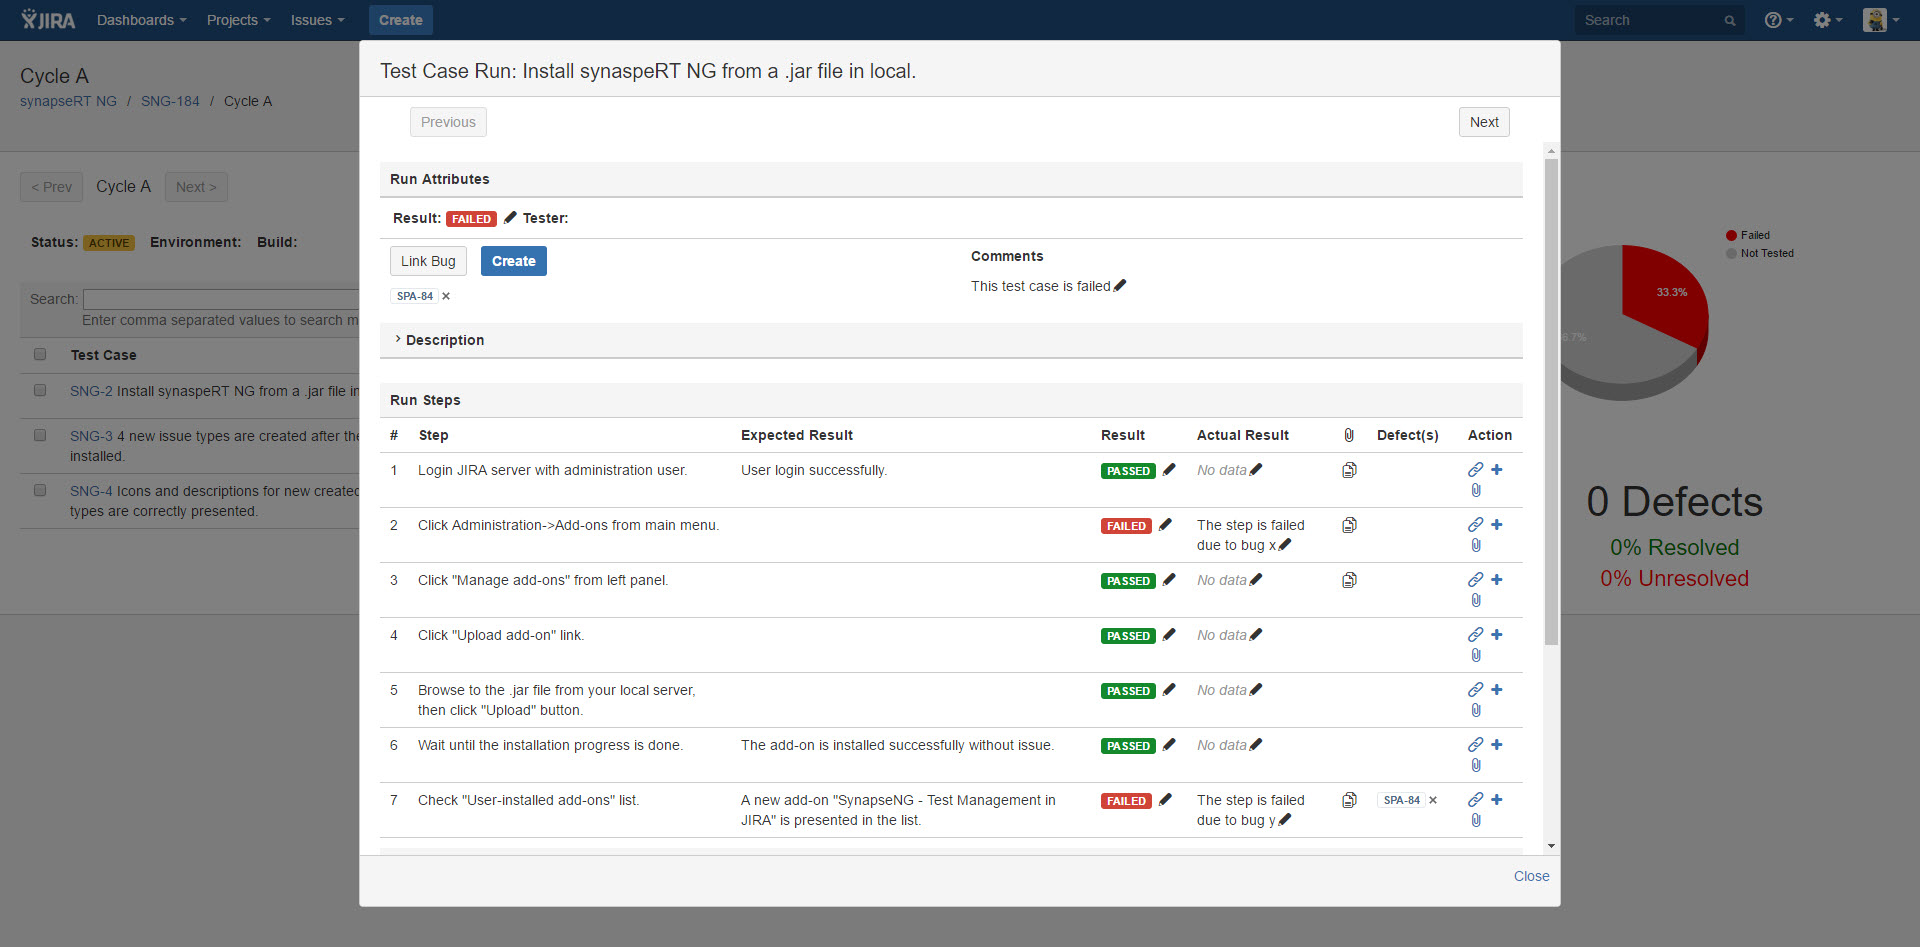Open the administration gear dropdown

(x=1827, y=20)
